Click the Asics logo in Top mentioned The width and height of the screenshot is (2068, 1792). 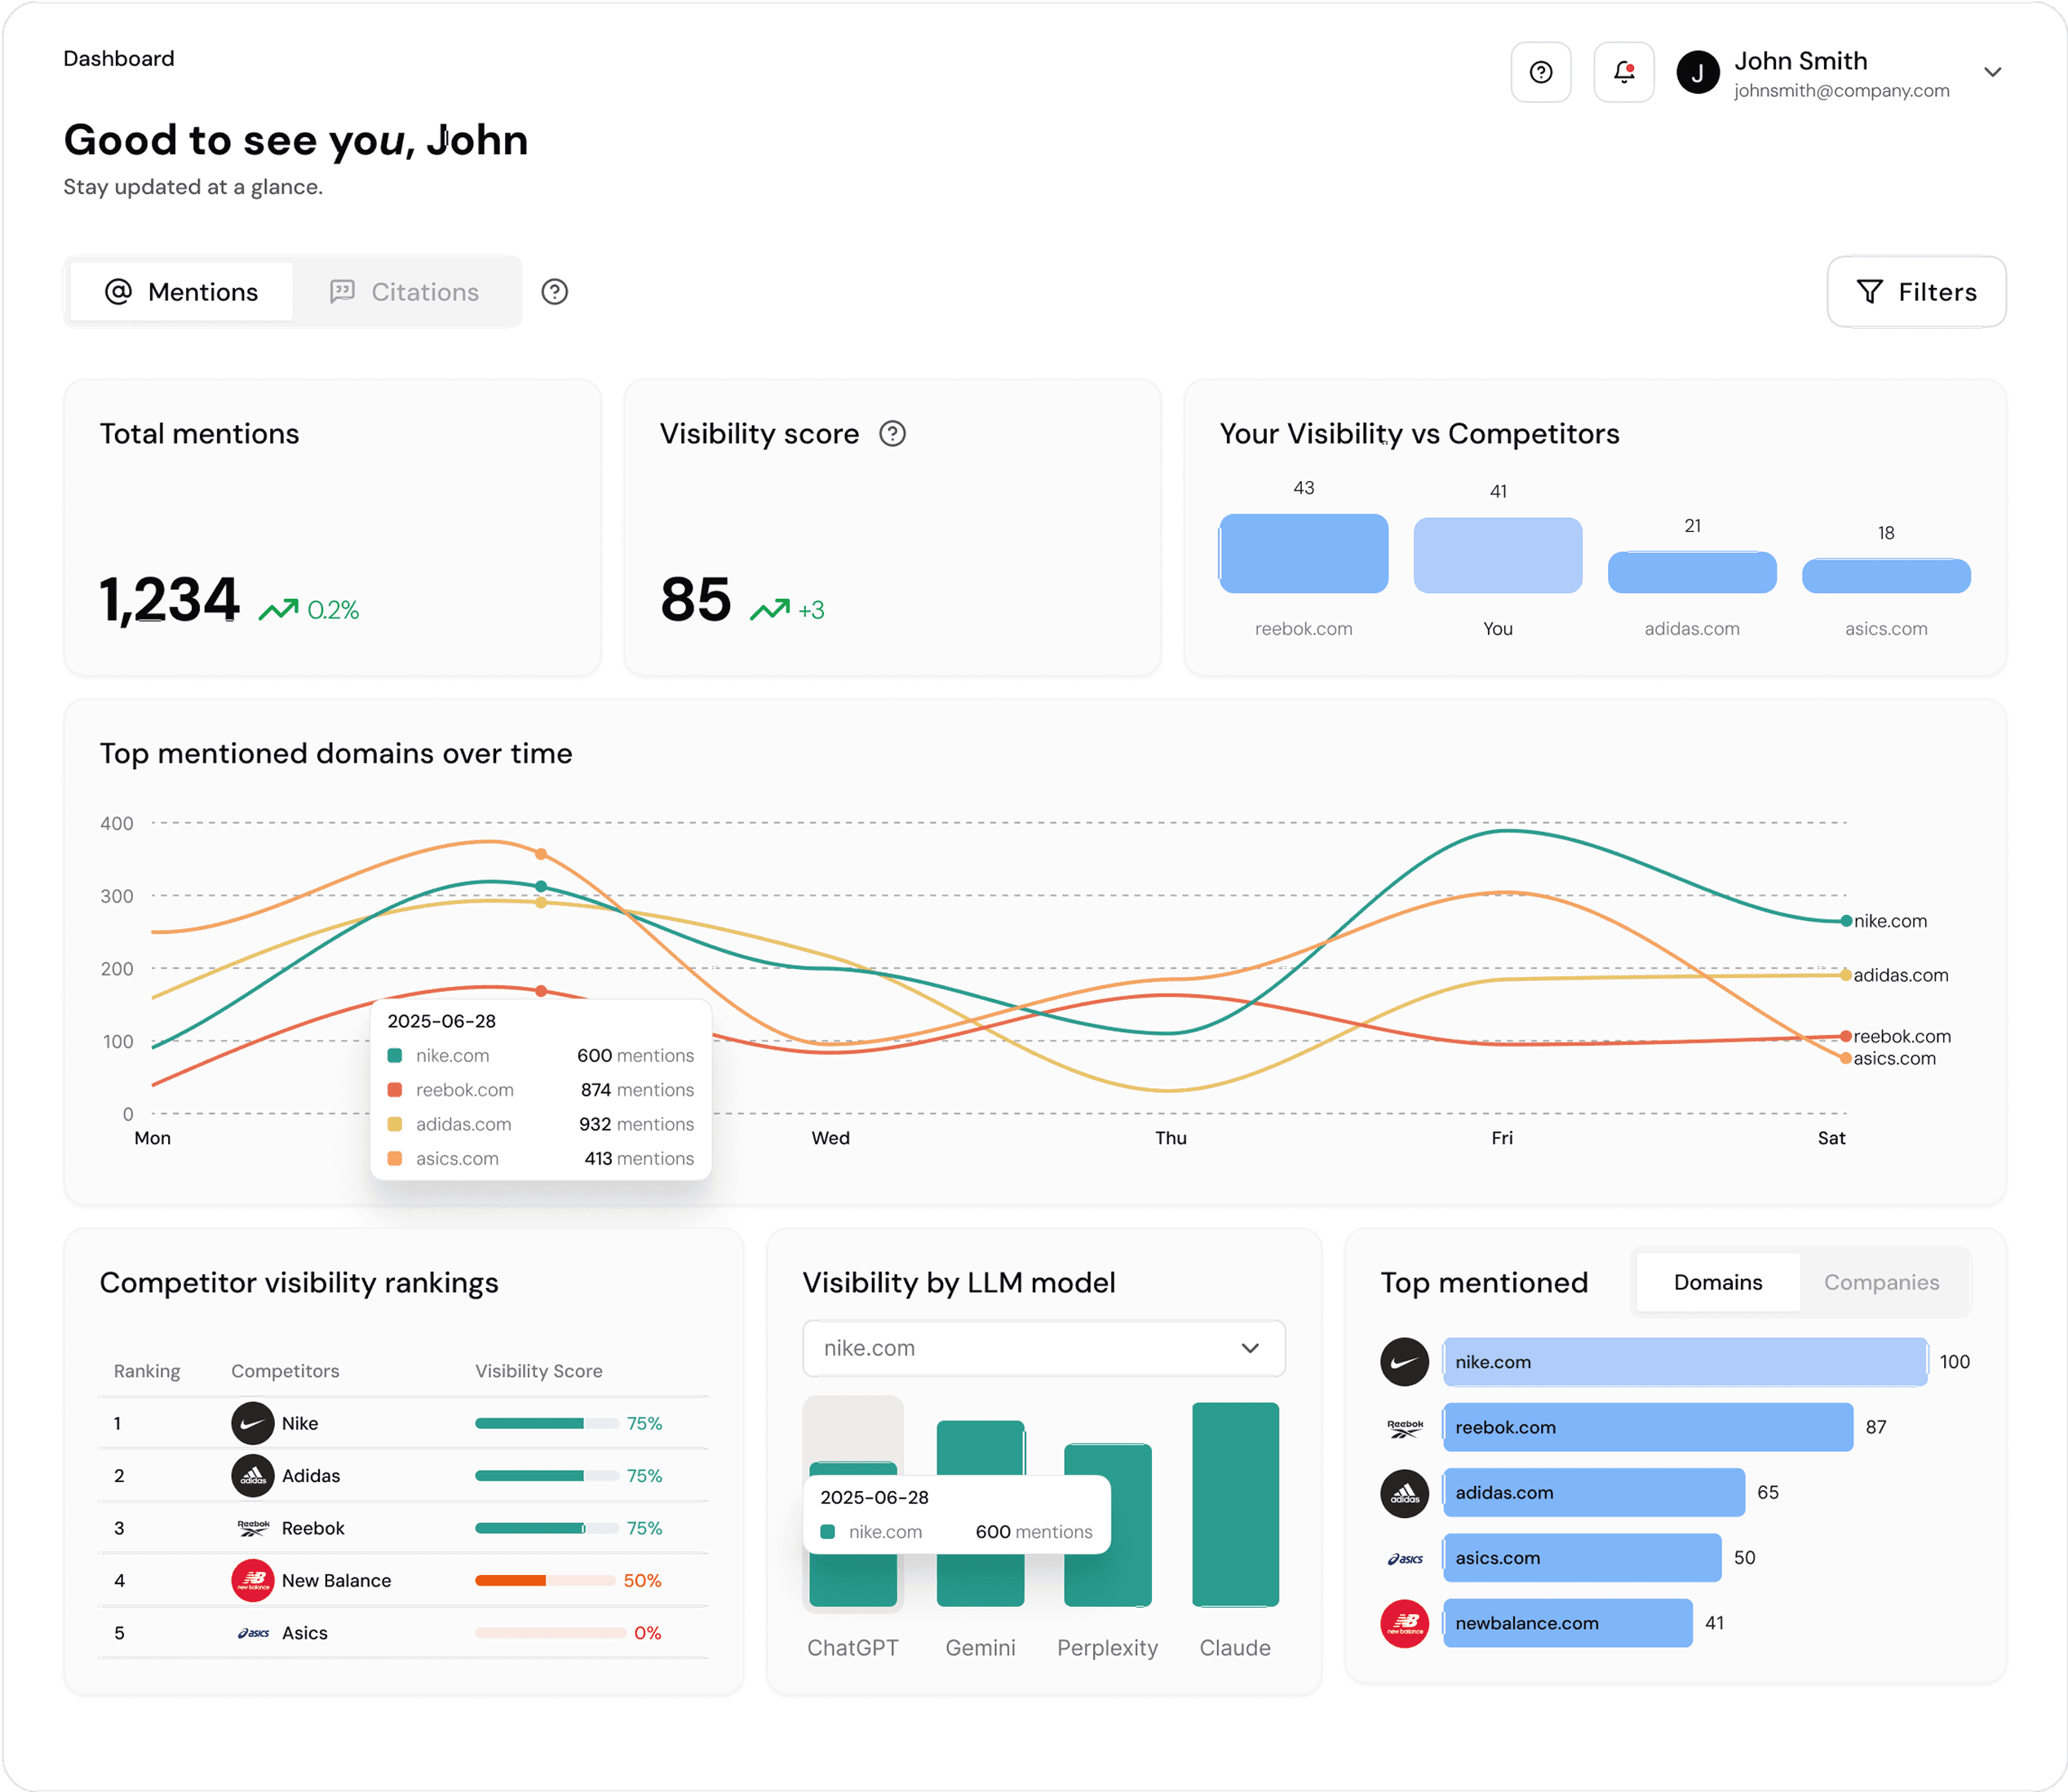[x=1404, y=1558]
